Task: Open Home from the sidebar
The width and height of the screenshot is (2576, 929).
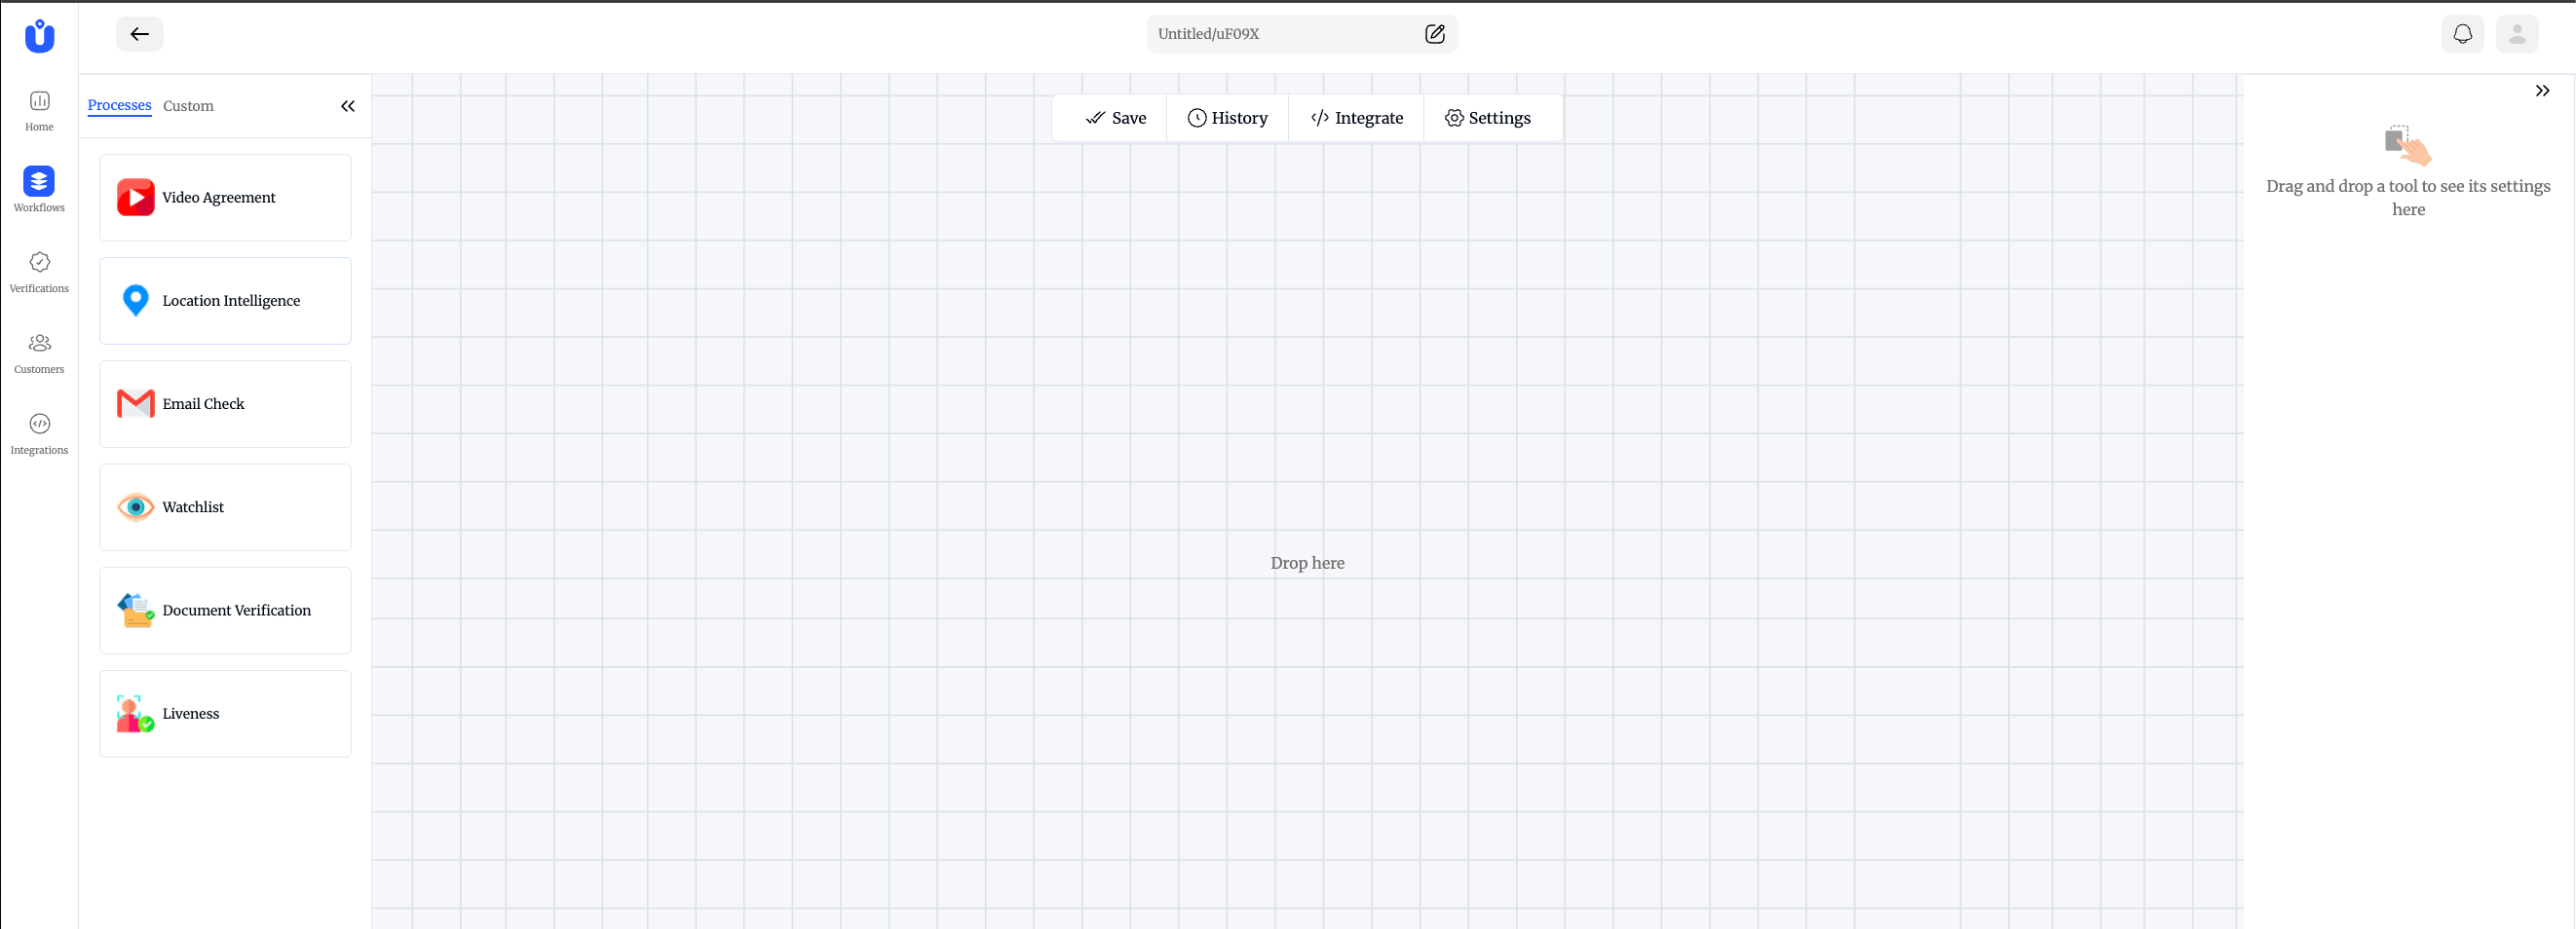Action: click(x=39, y=111)
